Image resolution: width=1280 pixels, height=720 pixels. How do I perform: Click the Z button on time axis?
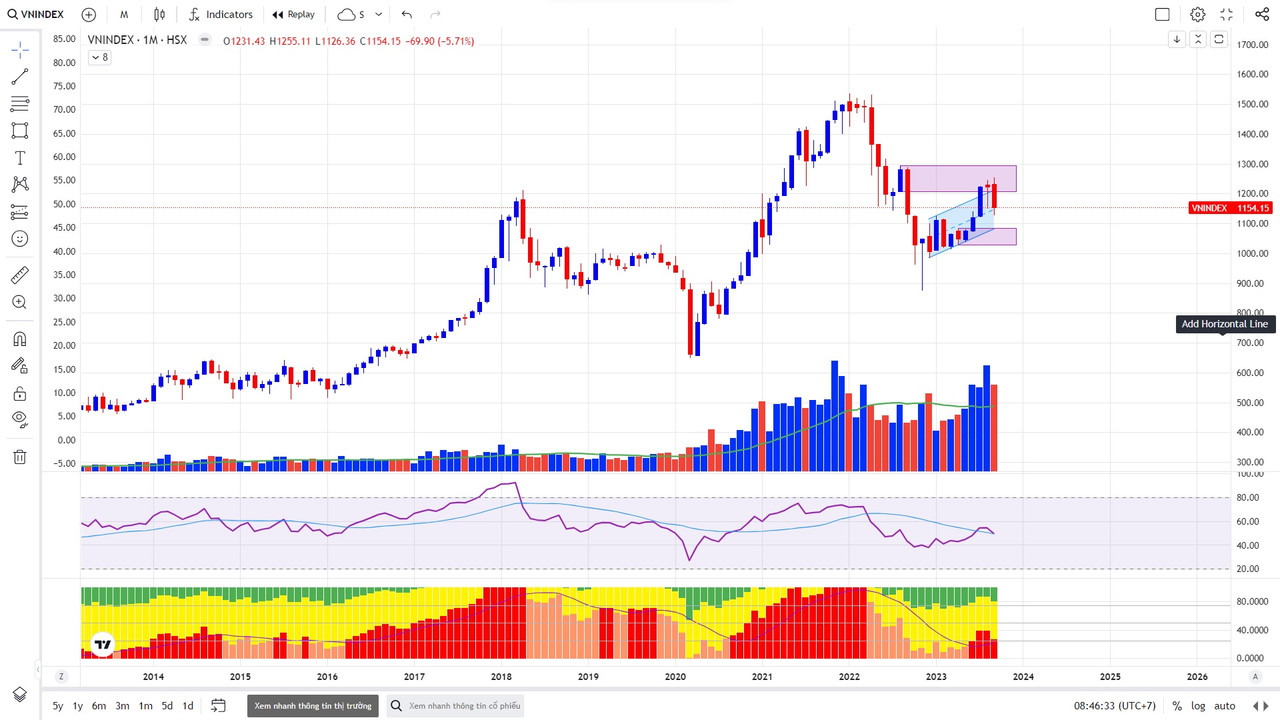point(61,676)
